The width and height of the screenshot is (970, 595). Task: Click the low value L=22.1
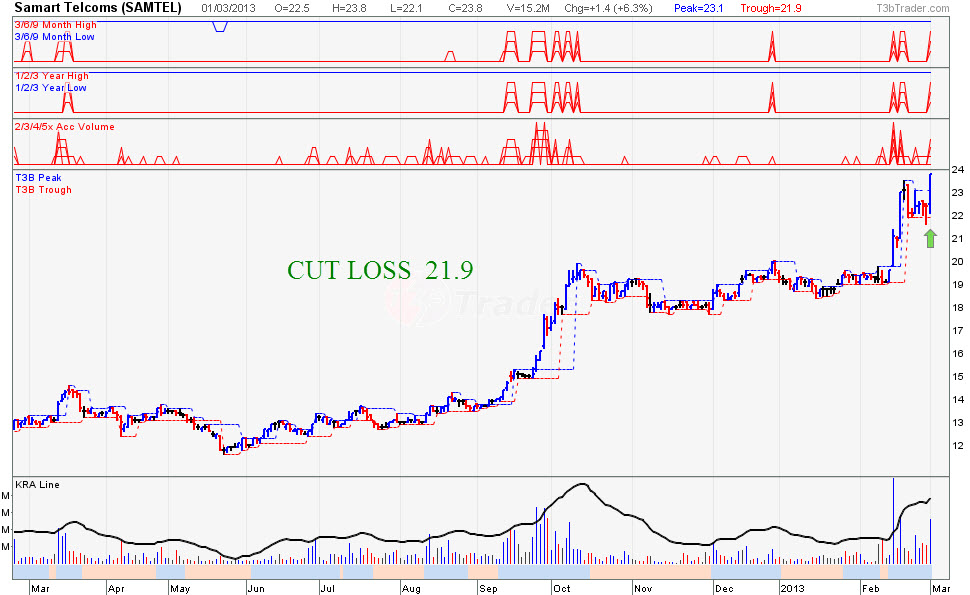pos(406,9)
